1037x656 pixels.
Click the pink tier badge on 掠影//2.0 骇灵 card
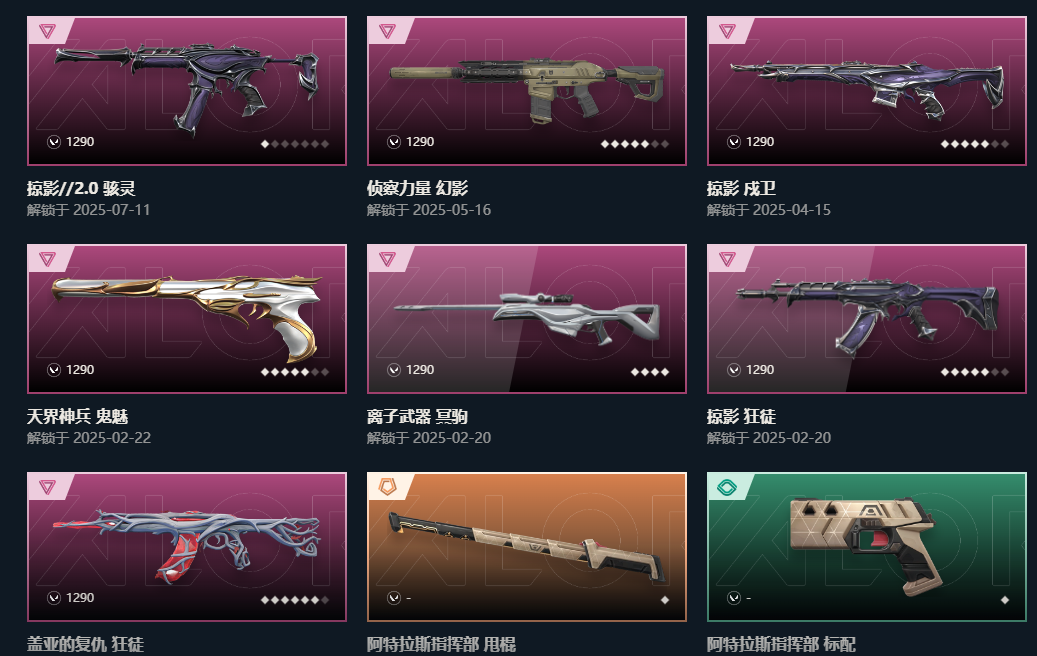click(48, 30)
